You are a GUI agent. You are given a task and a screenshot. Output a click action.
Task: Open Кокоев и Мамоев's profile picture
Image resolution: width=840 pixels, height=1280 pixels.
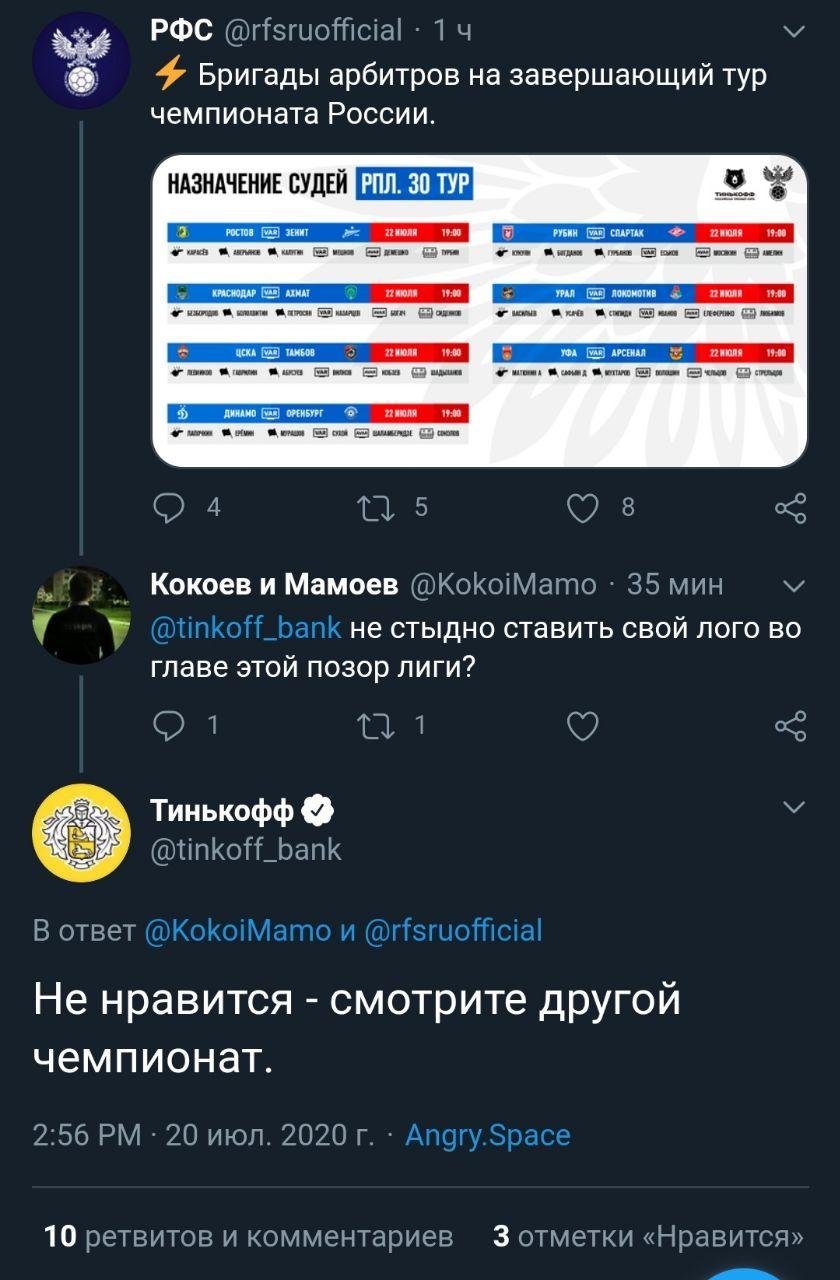pyautogui.click(x=80, y=615)
